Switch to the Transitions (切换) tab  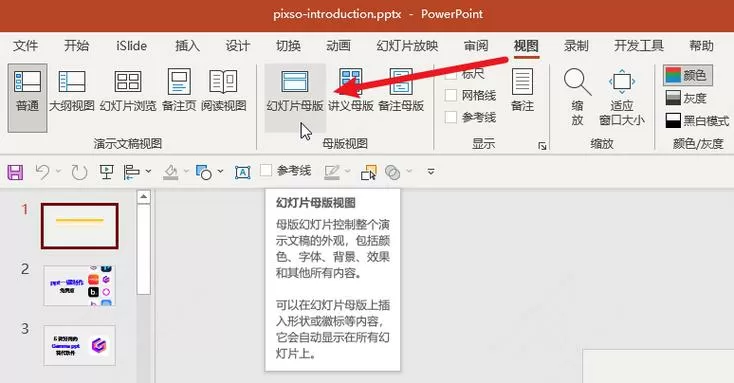[x=288, y=46]
